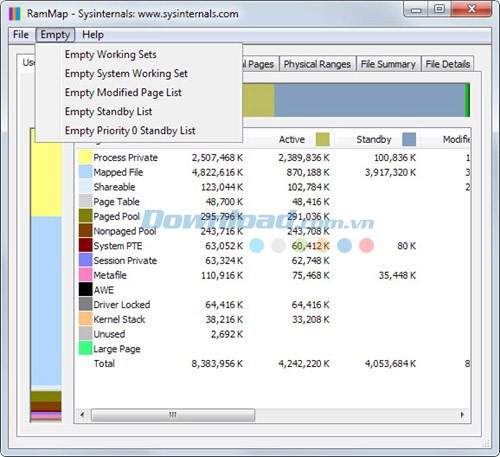The height and width of the screenshot is (457, 500).
Task: Choose Empty Standby List
Action: click(x=109, y=111)
